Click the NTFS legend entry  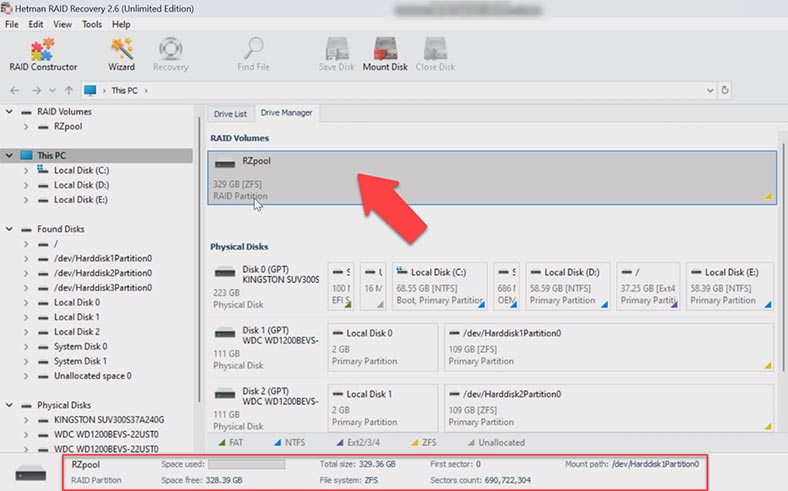[x=289, y=443]
